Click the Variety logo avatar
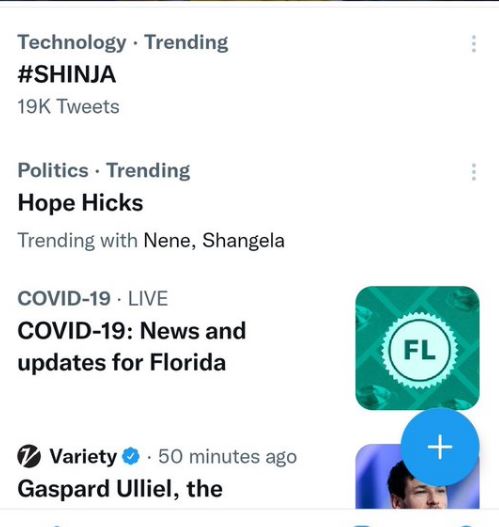This screenshot has width=499, height=527. (x=29, y=456)
